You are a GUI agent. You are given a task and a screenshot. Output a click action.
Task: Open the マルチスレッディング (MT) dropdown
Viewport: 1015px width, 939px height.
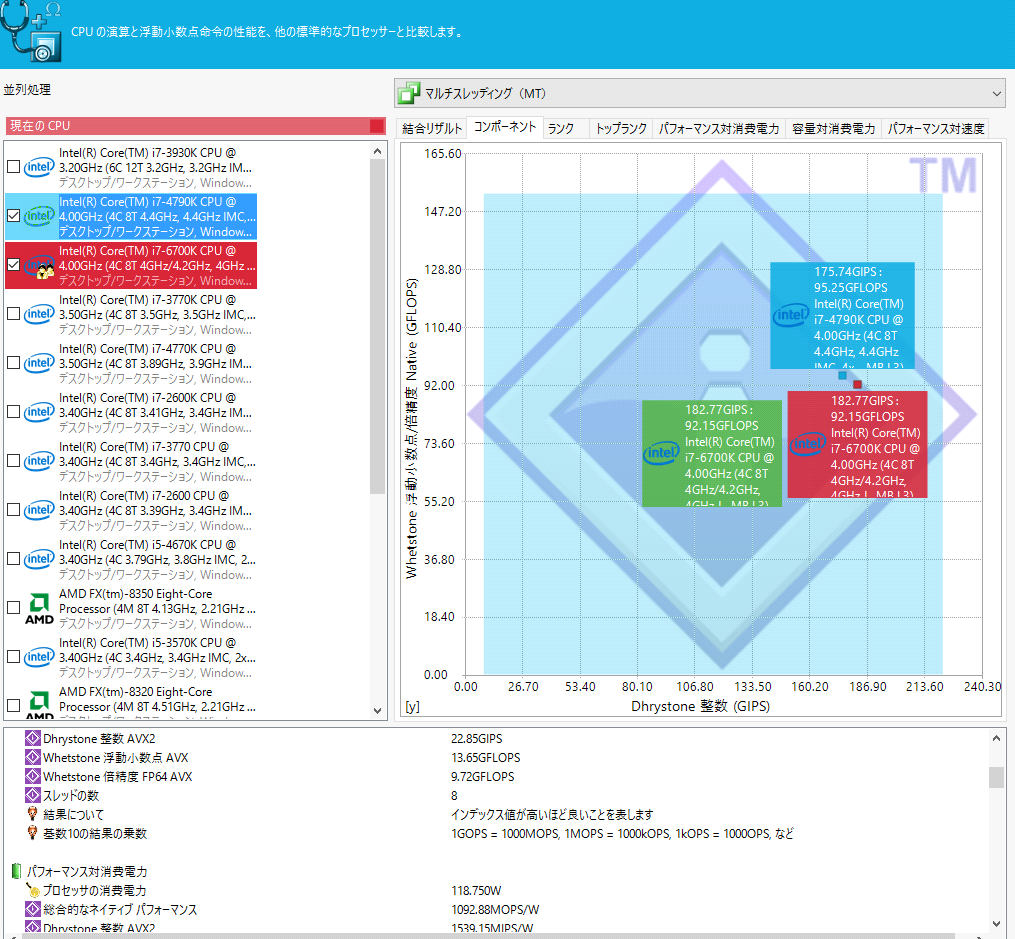pyautogui.click(x=699, y=94)
